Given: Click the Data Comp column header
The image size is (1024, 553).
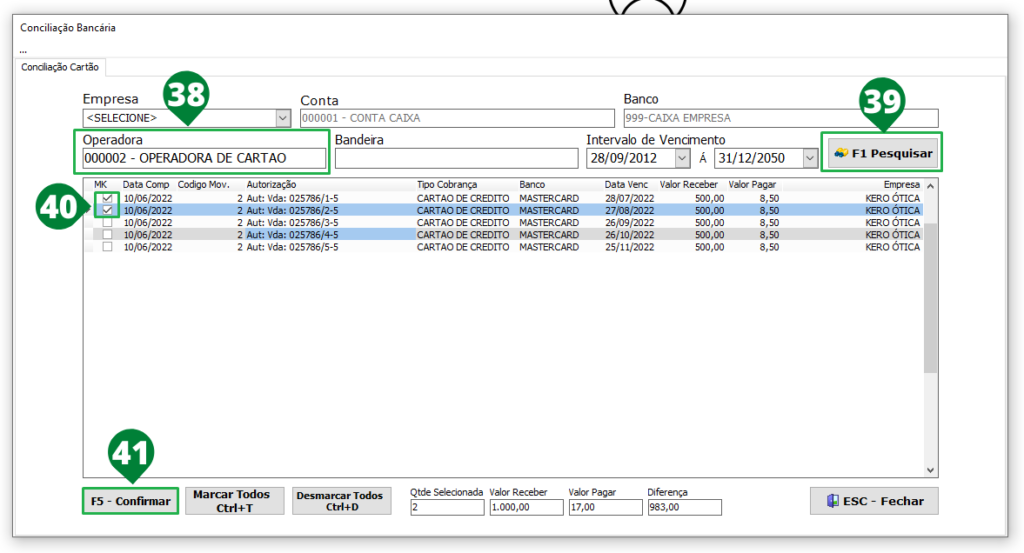Looking at the screenshot, I should (146, 185).
